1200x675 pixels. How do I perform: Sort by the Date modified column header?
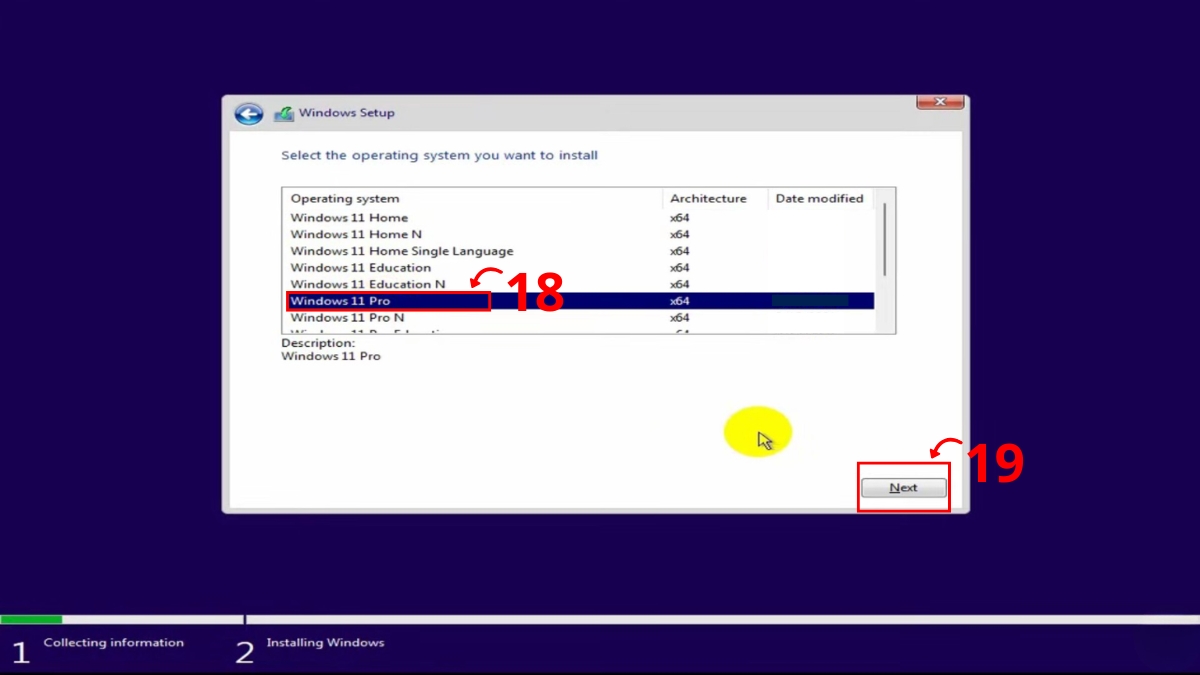pos(820,198)
